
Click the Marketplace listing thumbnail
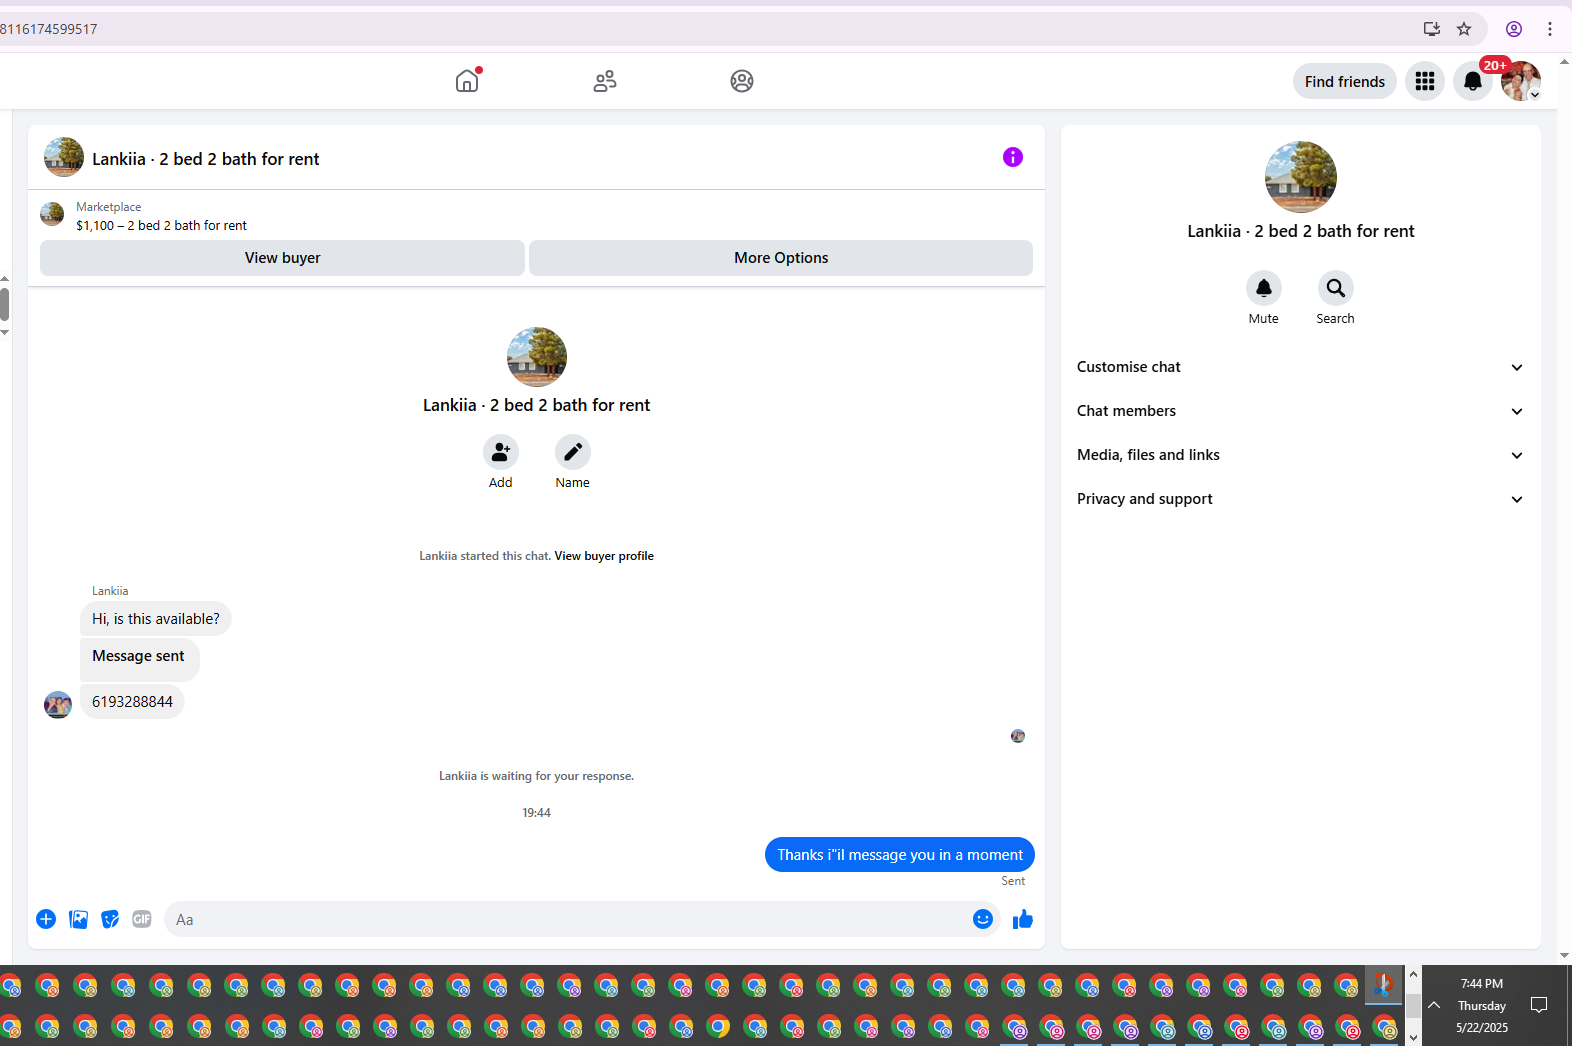click(52, 214)
